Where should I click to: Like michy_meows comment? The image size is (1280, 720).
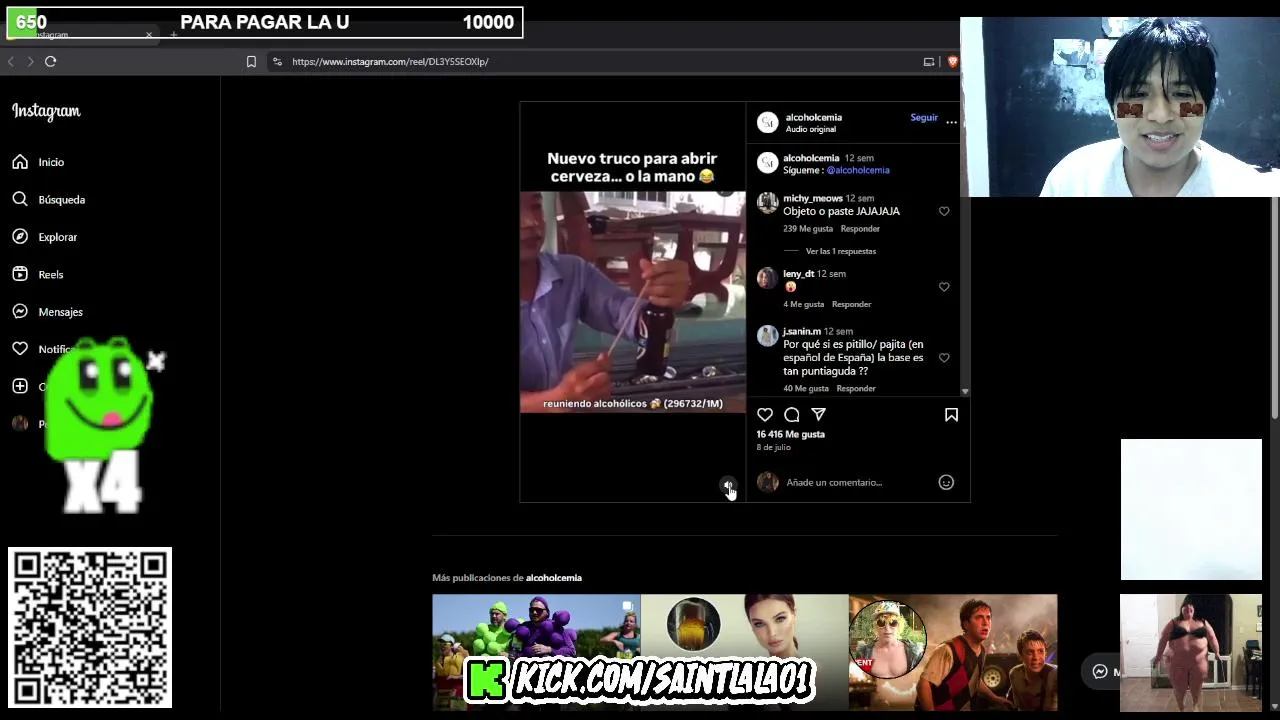coord(944,211)
